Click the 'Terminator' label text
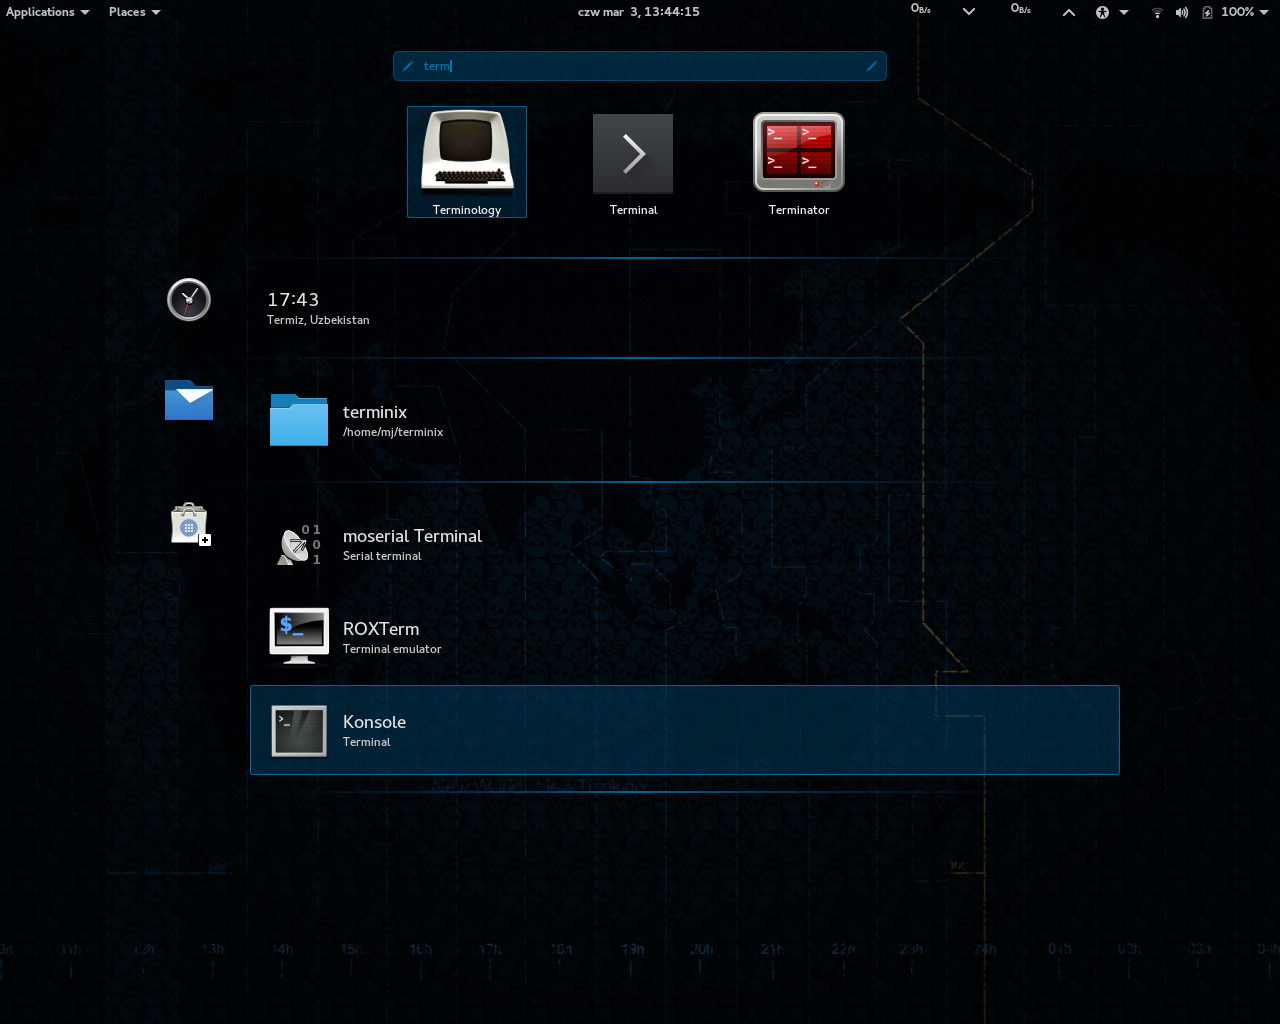 click(799, 210)
